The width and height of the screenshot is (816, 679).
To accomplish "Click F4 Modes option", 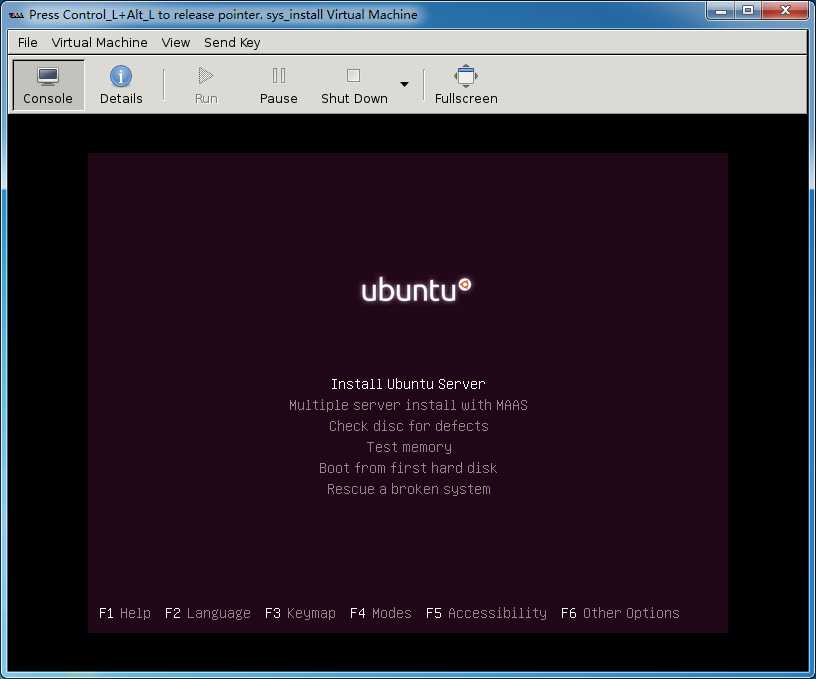I will point(381,613).
